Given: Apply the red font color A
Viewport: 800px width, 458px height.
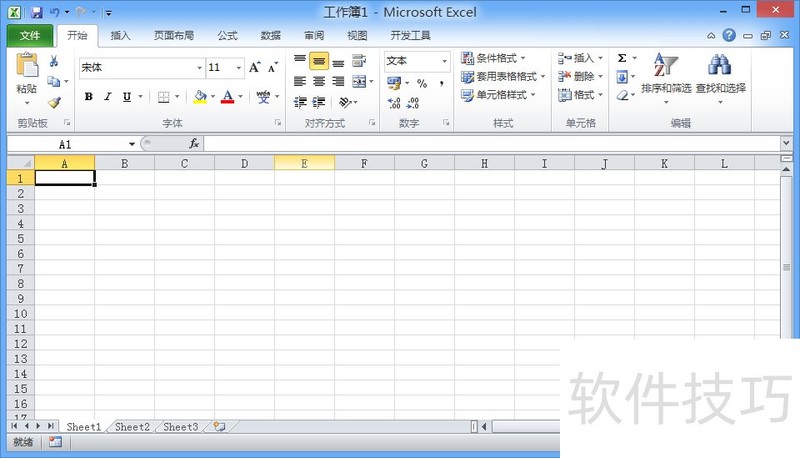Looking at the screenshot, I should pyautogui.click(x=228, y=96).
